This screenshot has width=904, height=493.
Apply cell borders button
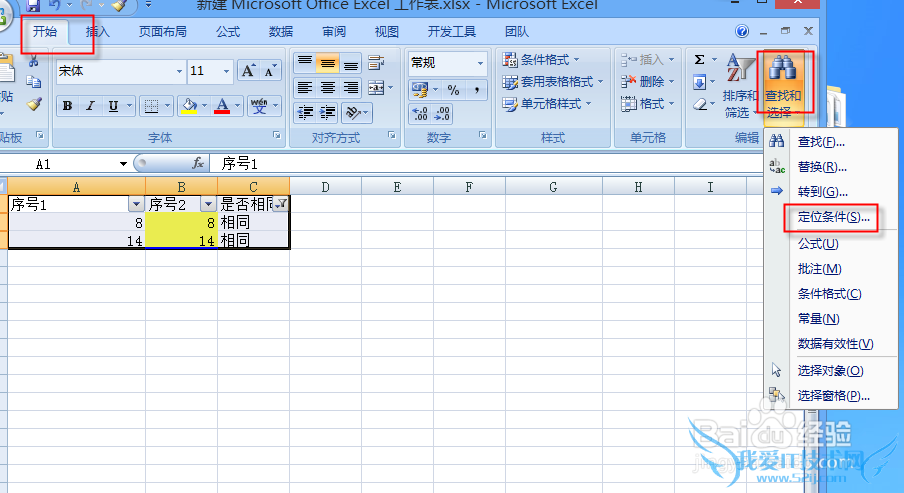(151, 106)
